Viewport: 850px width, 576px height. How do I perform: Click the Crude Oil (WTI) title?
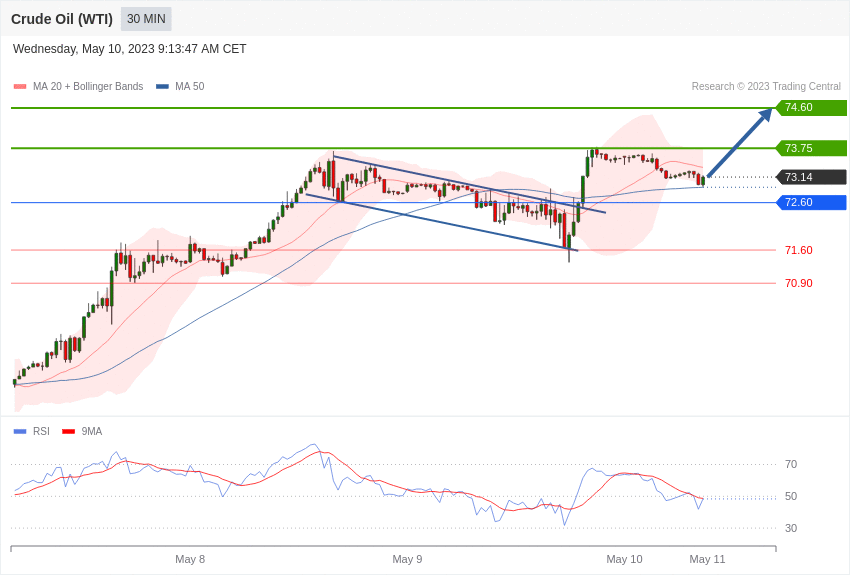pyautogui.click(x=62, y=19)
